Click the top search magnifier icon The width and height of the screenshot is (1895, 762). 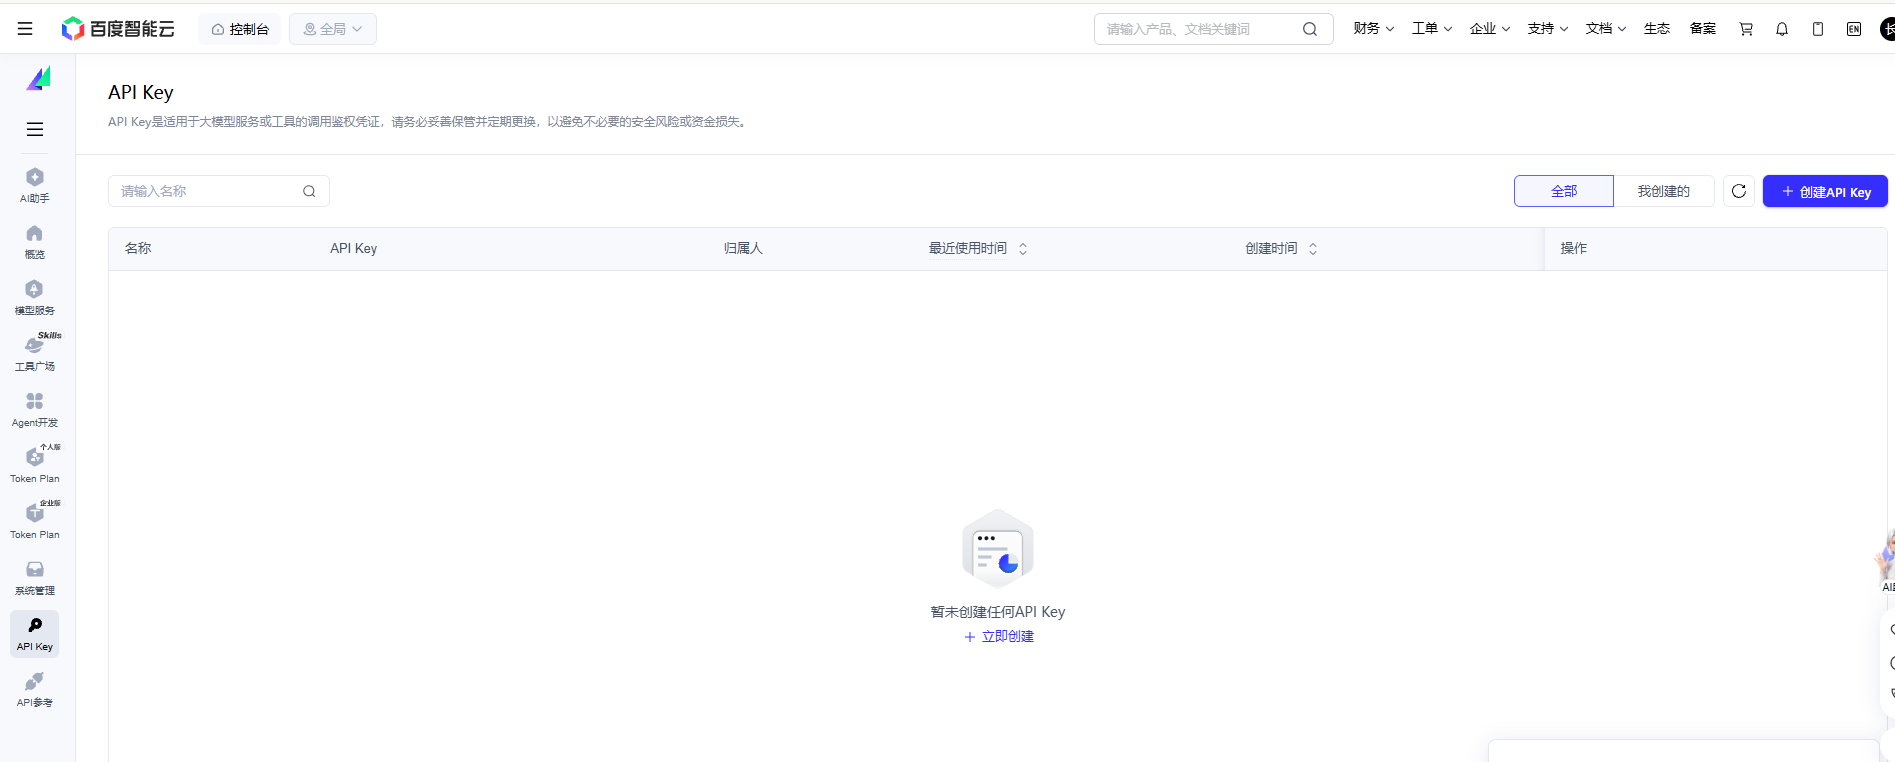tap(1310, 29)
